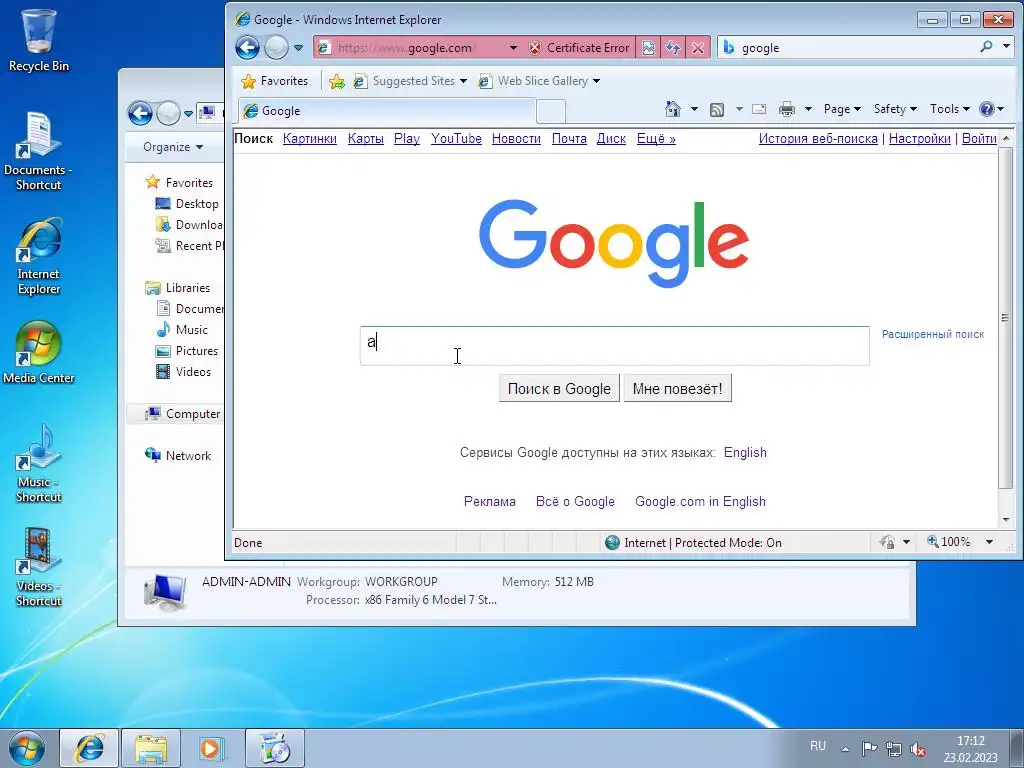Viewport: 1024px width, 768px height.
Task: Open the Home button dropdown arrow
Action: [694, 109]
